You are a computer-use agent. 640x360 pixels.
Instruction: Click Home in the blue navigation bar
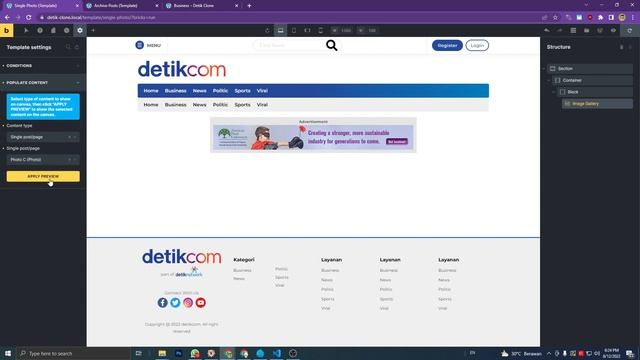tap(151, 91)
